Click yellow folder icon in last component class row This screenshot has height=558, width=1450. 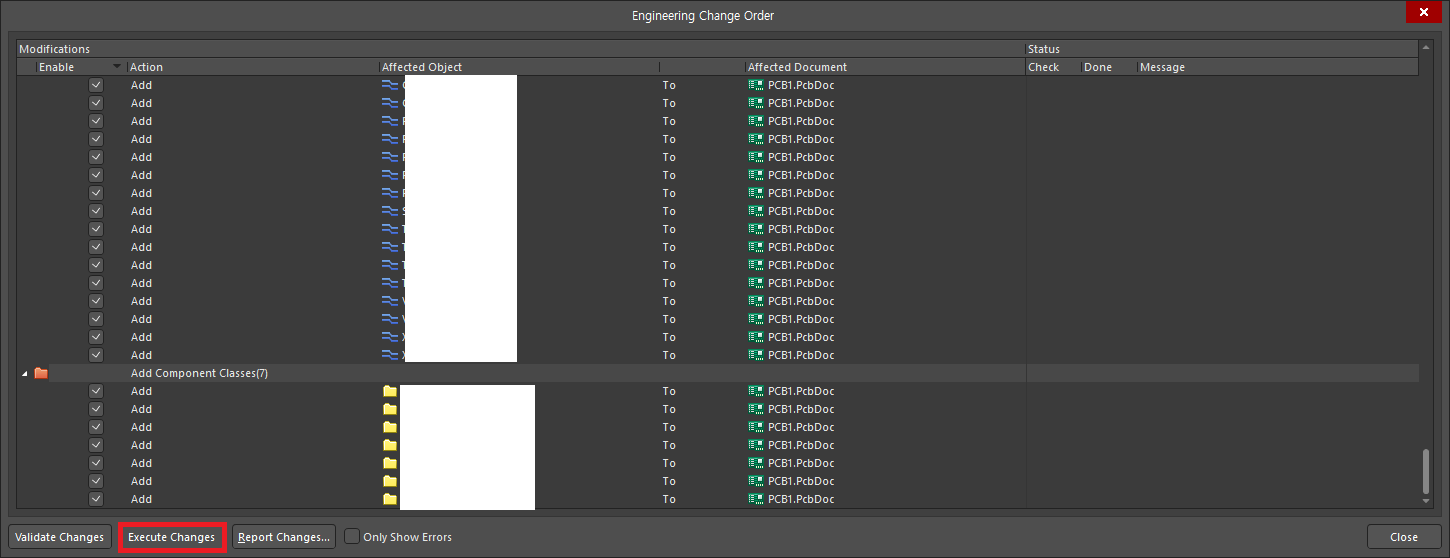coord(390,499)
